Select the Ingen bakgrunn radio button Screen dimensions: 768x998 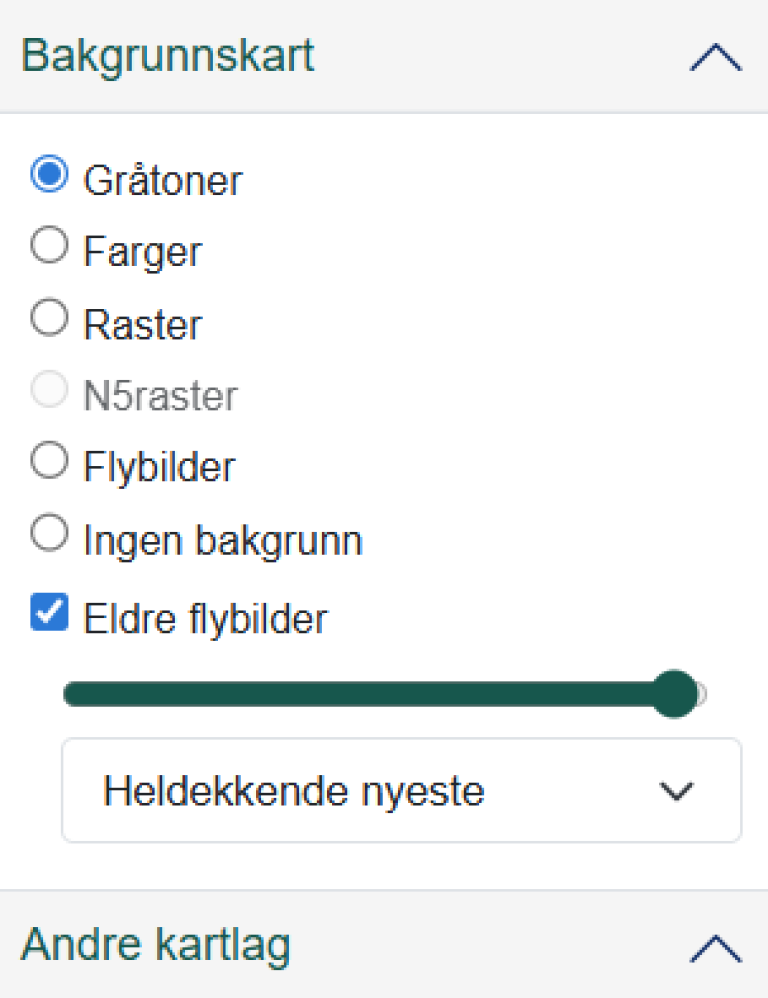click(49, 535)
